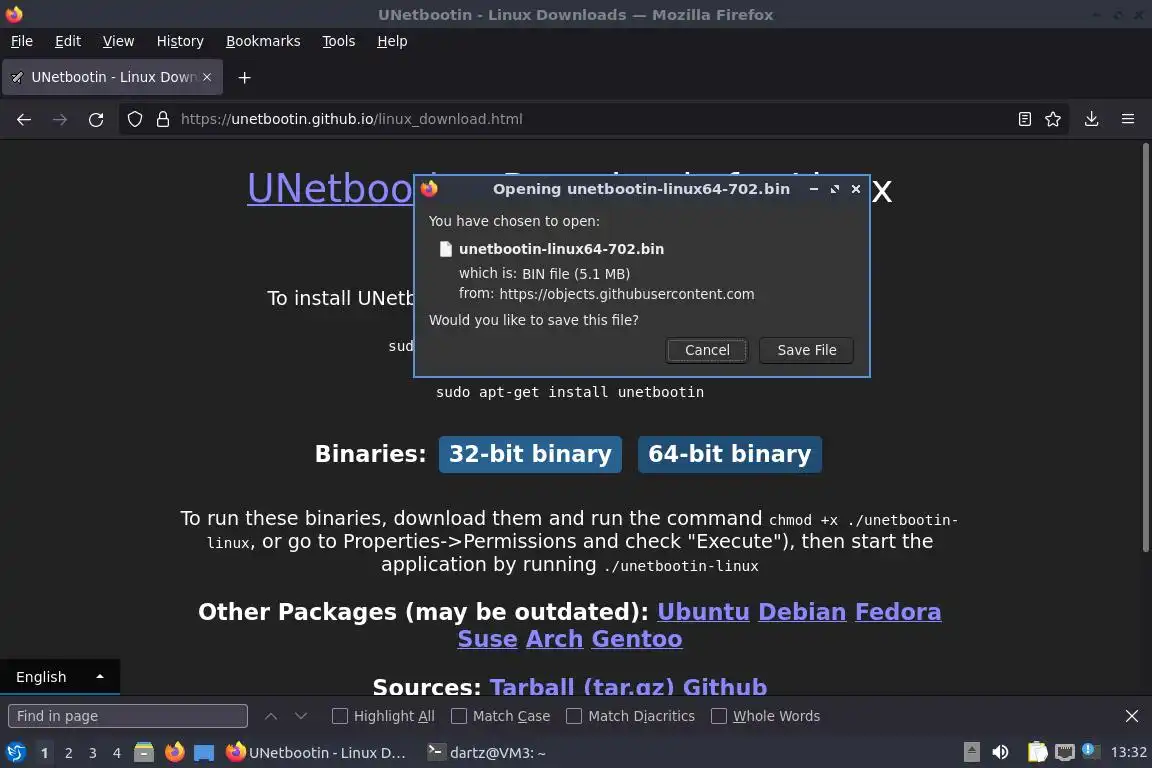Click Cancel in the download dialog
Viewport: 1152px width, 768px height.
(707, 351)
